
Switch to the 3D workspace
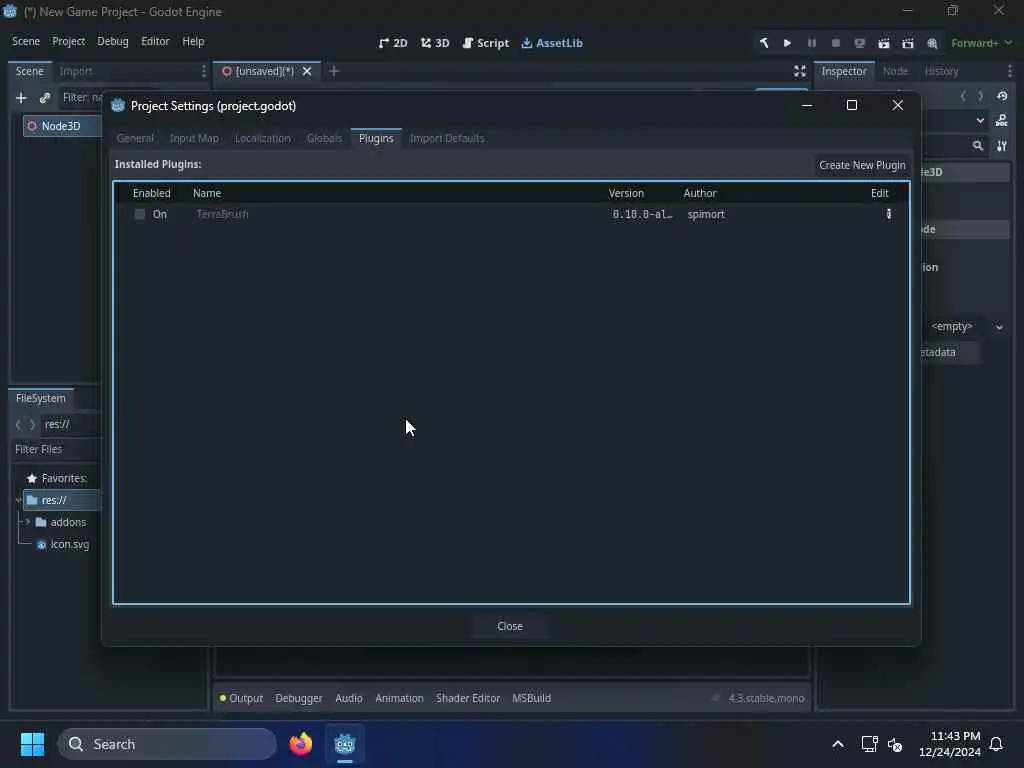[x=435, y=43]
